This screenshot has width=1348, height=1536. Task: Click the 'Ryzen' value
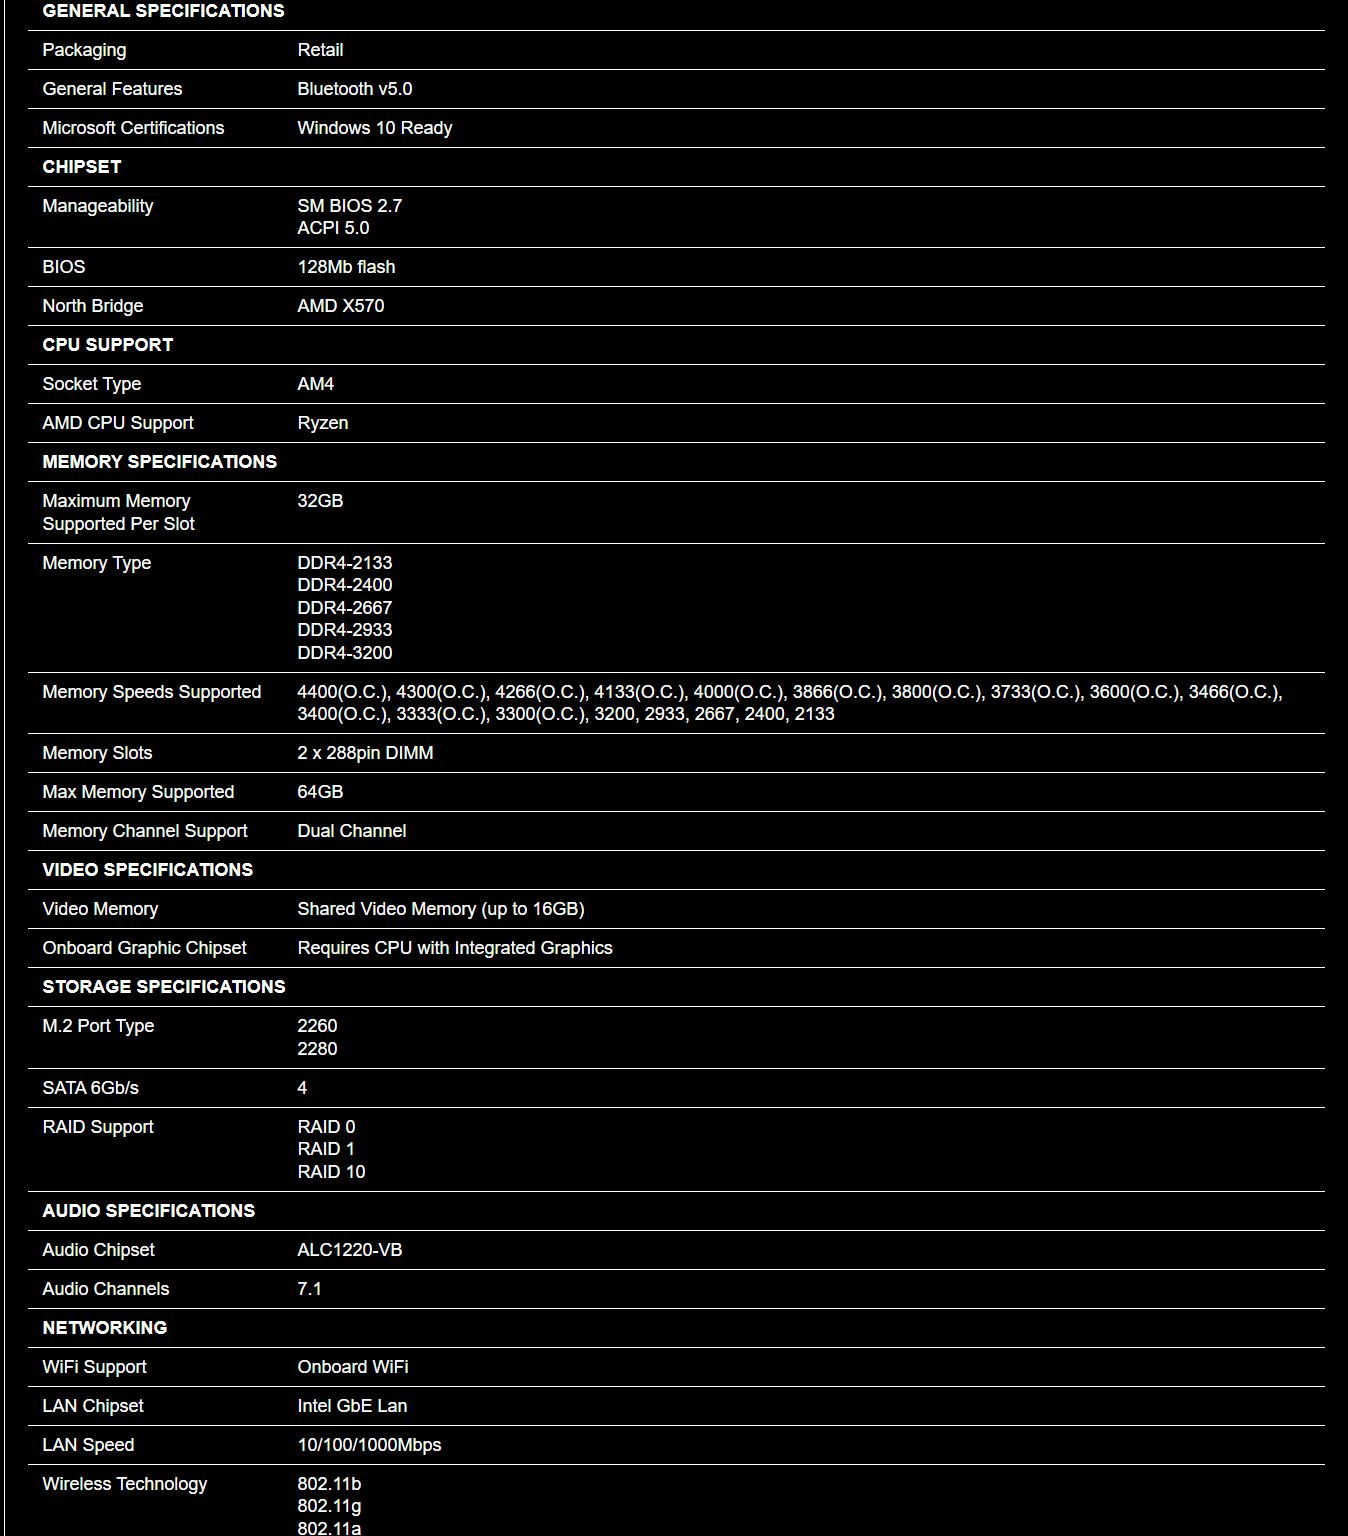(322, 423)
